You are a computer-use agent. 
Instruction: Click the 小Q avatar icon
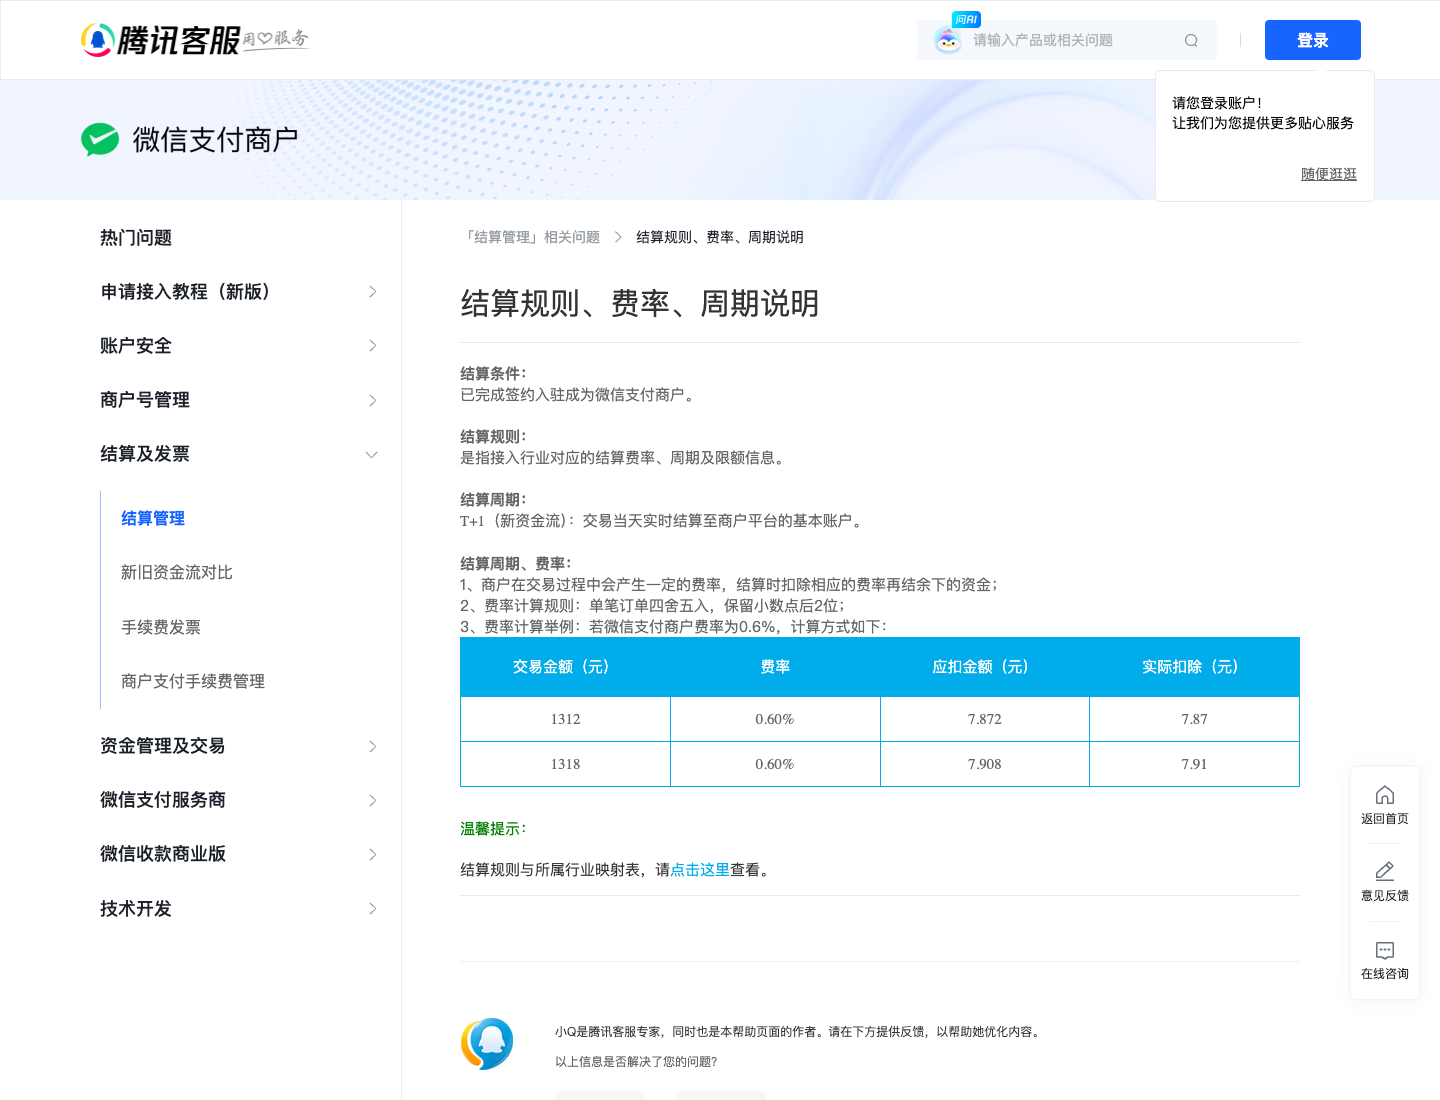pos(487,1044)
